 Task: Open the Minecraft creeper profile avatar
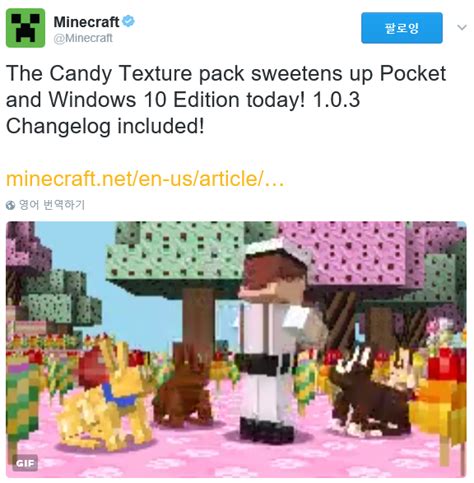click(25, 28)
